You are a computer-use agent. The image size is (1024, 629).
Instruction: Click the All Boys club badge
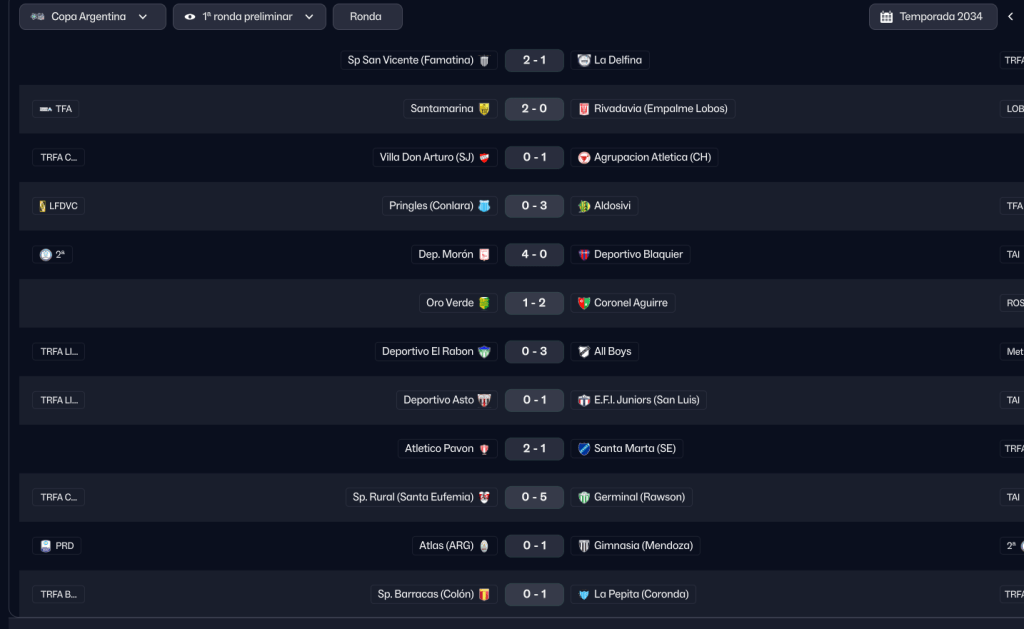click(584, 352)
